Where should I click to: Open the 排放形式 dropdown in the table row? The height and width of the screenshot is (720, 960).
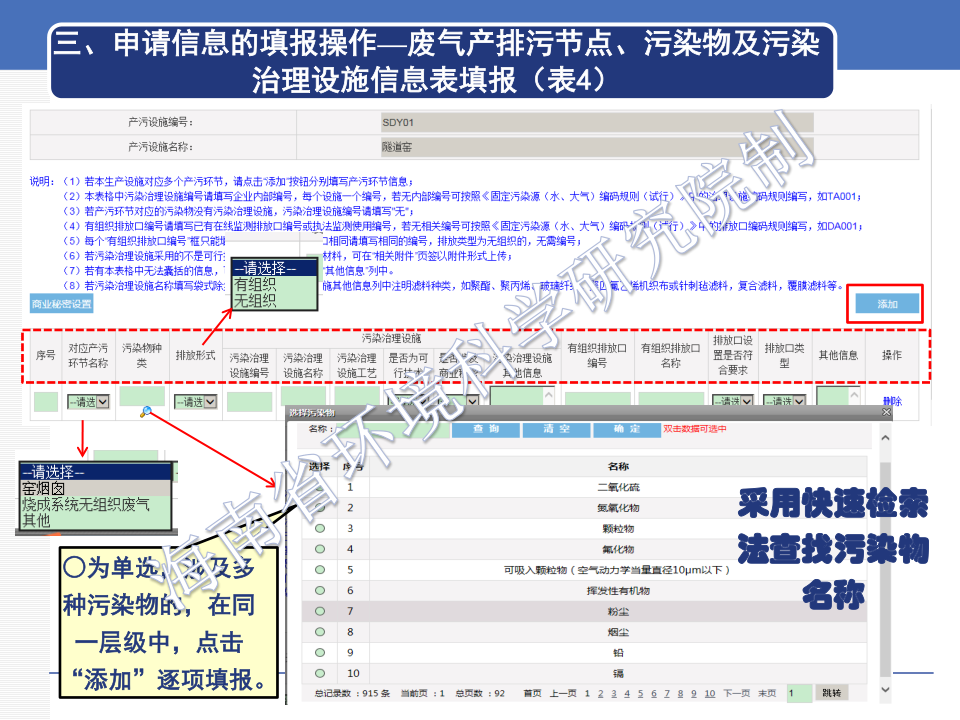tap(195, 402)
